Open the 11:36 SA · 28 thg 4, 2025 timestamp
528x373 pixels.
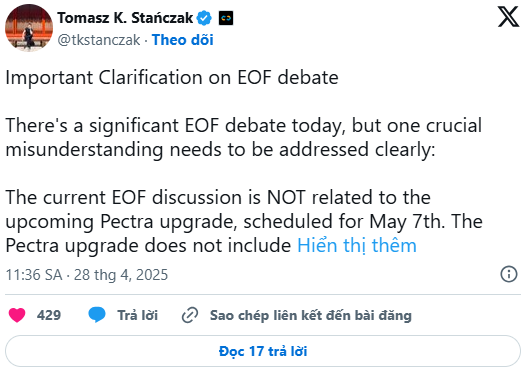pyautogui.click(x=87, y=275)
